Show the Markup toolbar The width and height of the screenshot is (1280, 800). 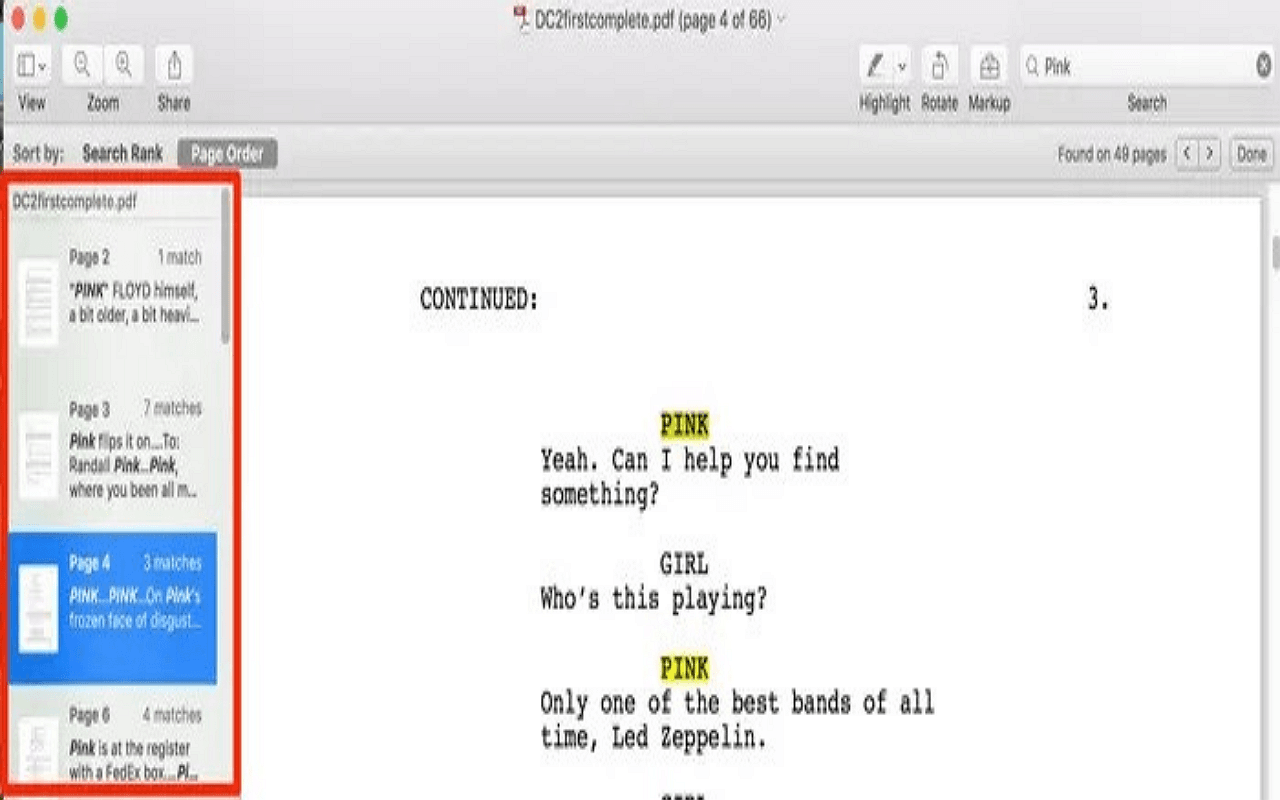[989, 67]
